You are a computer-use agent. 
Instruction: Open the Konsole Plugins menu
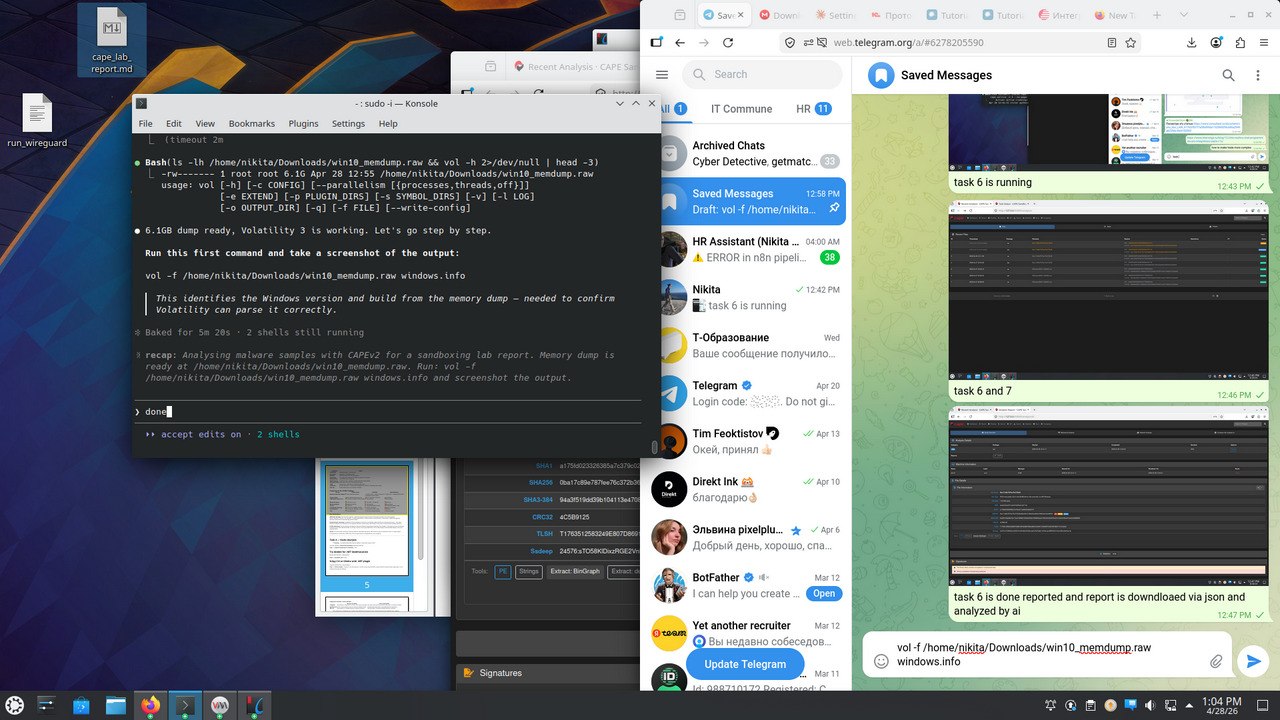click(x=303, y=124)
